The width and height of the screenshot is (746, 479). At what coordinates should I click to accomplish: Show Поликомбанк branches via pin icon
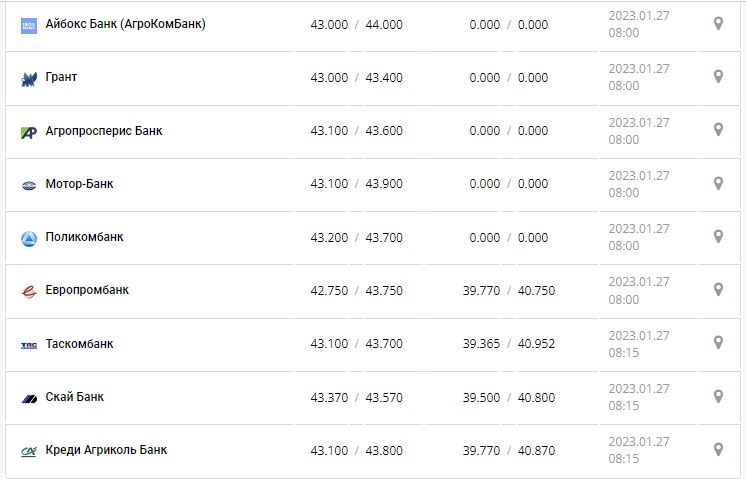pyautogui.click(x=718, y=236)
